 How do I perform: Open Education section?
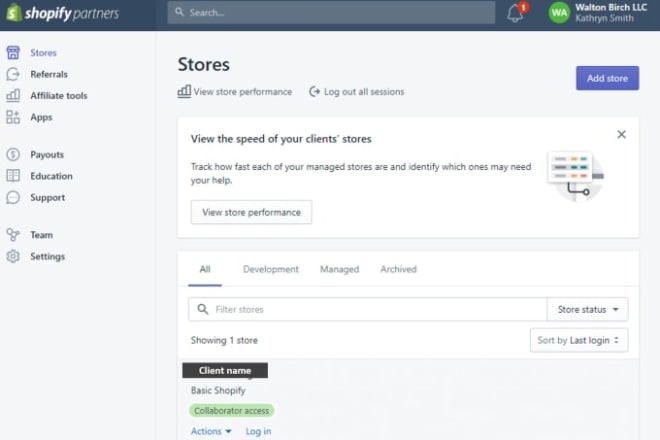(x=51, y=176)
